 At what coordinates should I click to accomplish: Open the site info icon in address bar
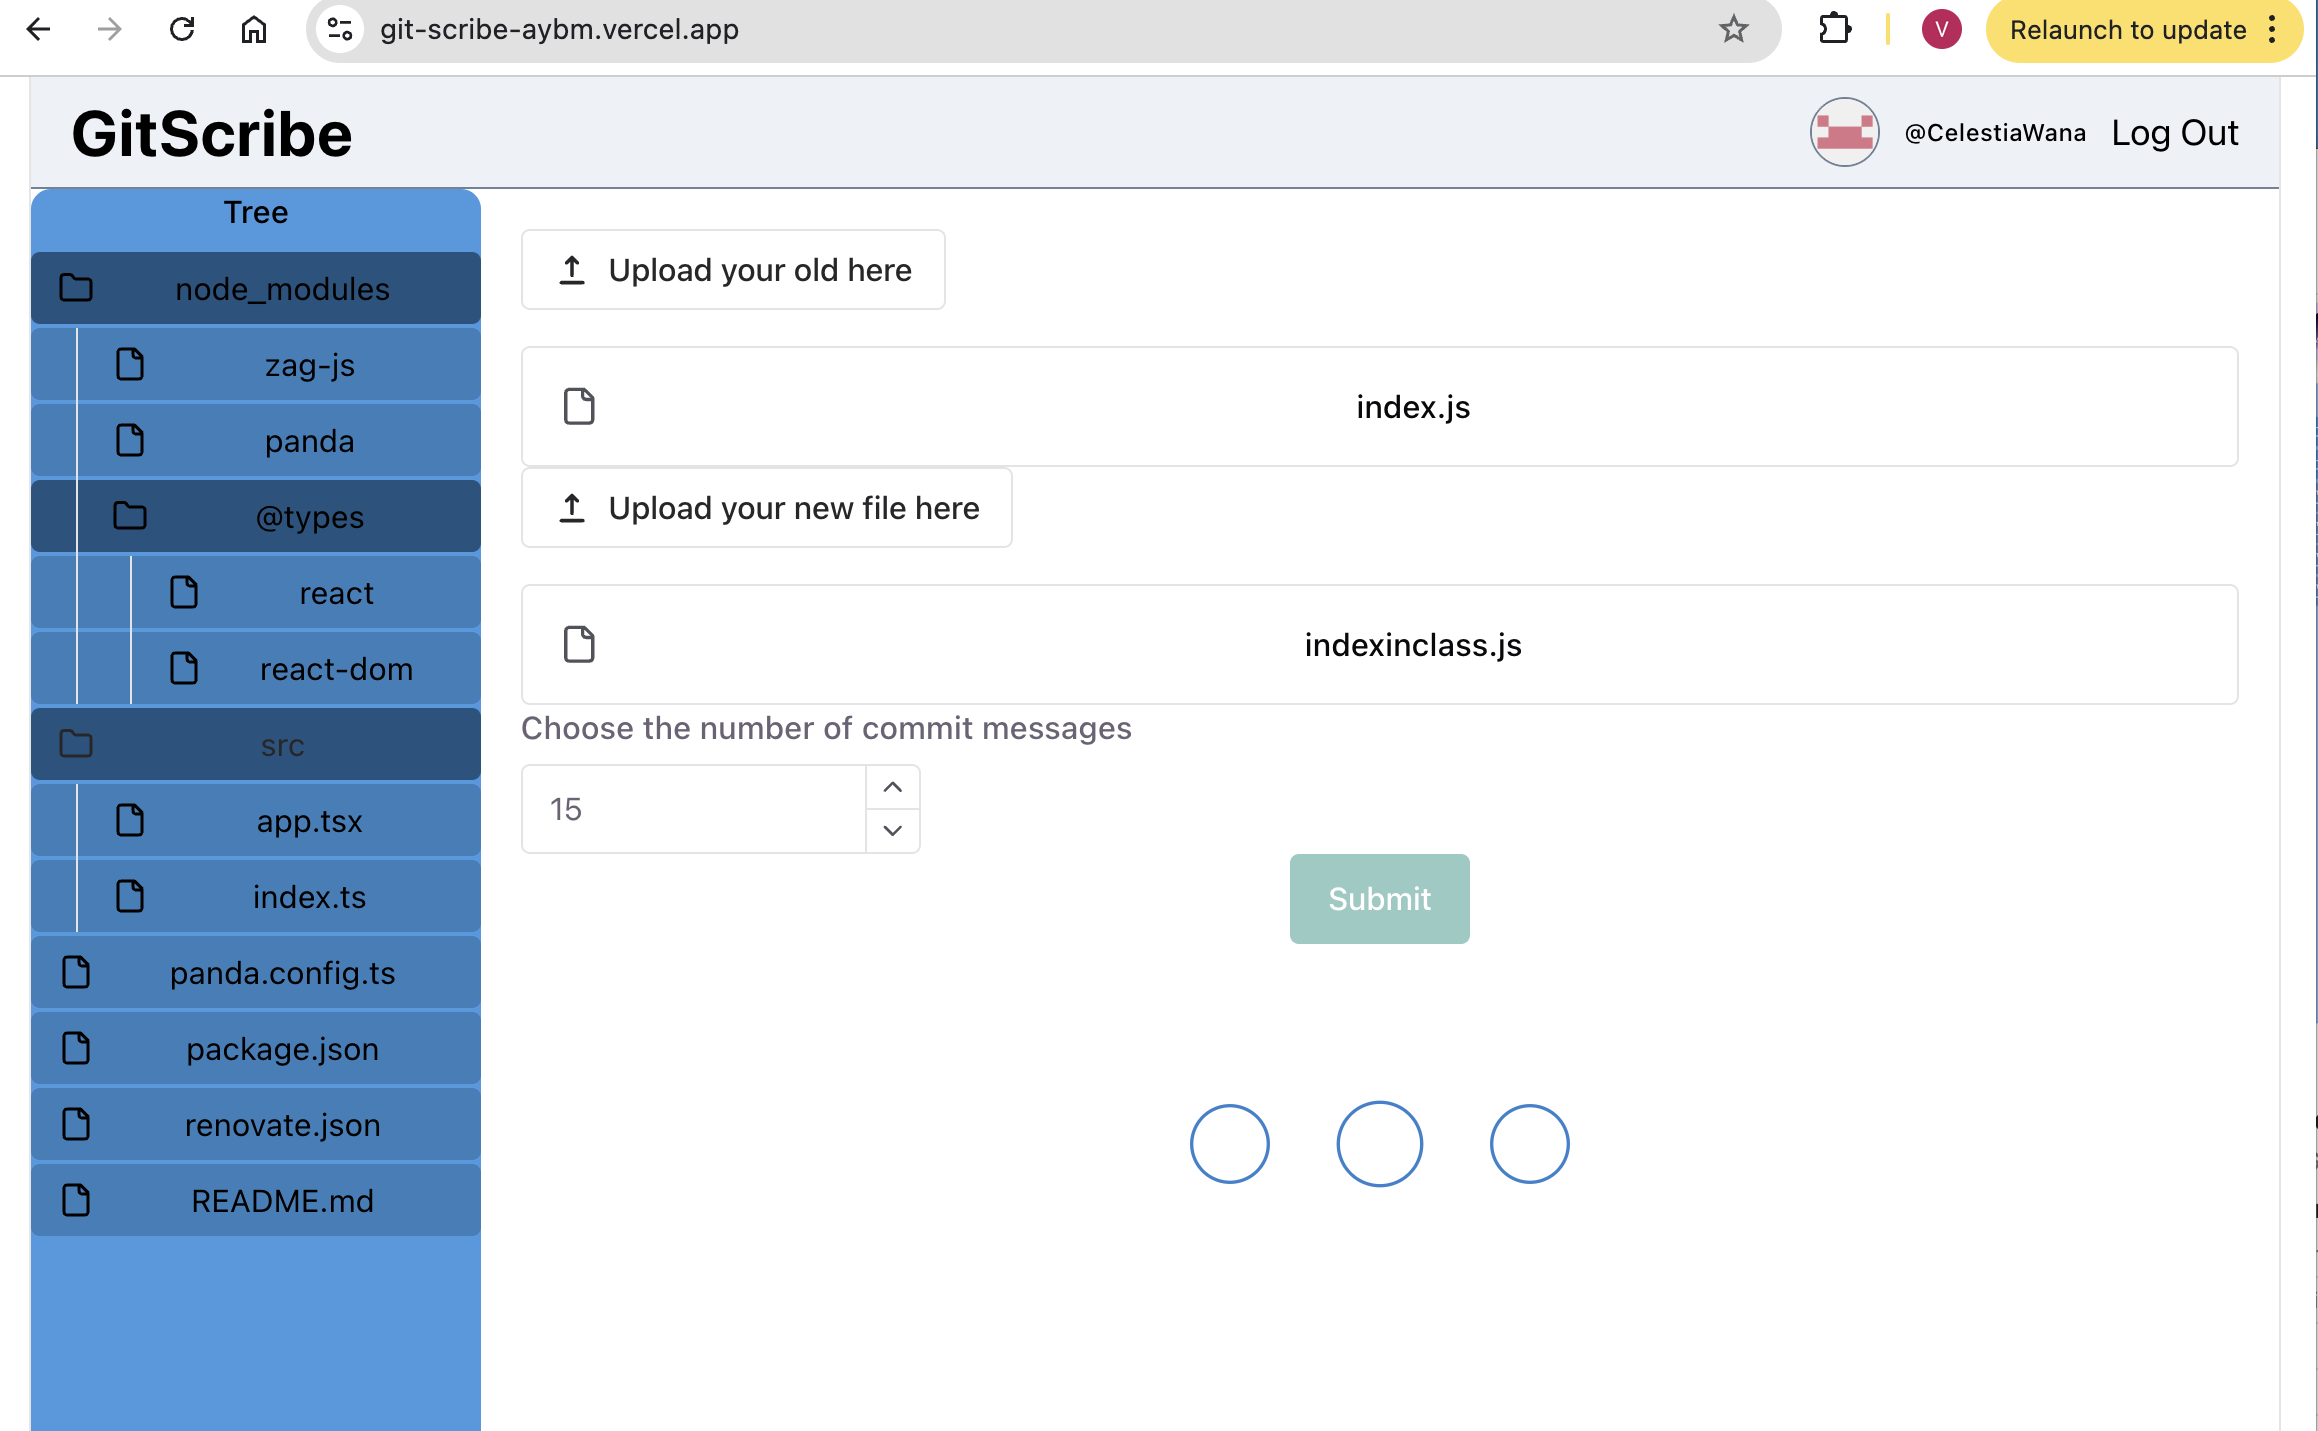[340, 30]
